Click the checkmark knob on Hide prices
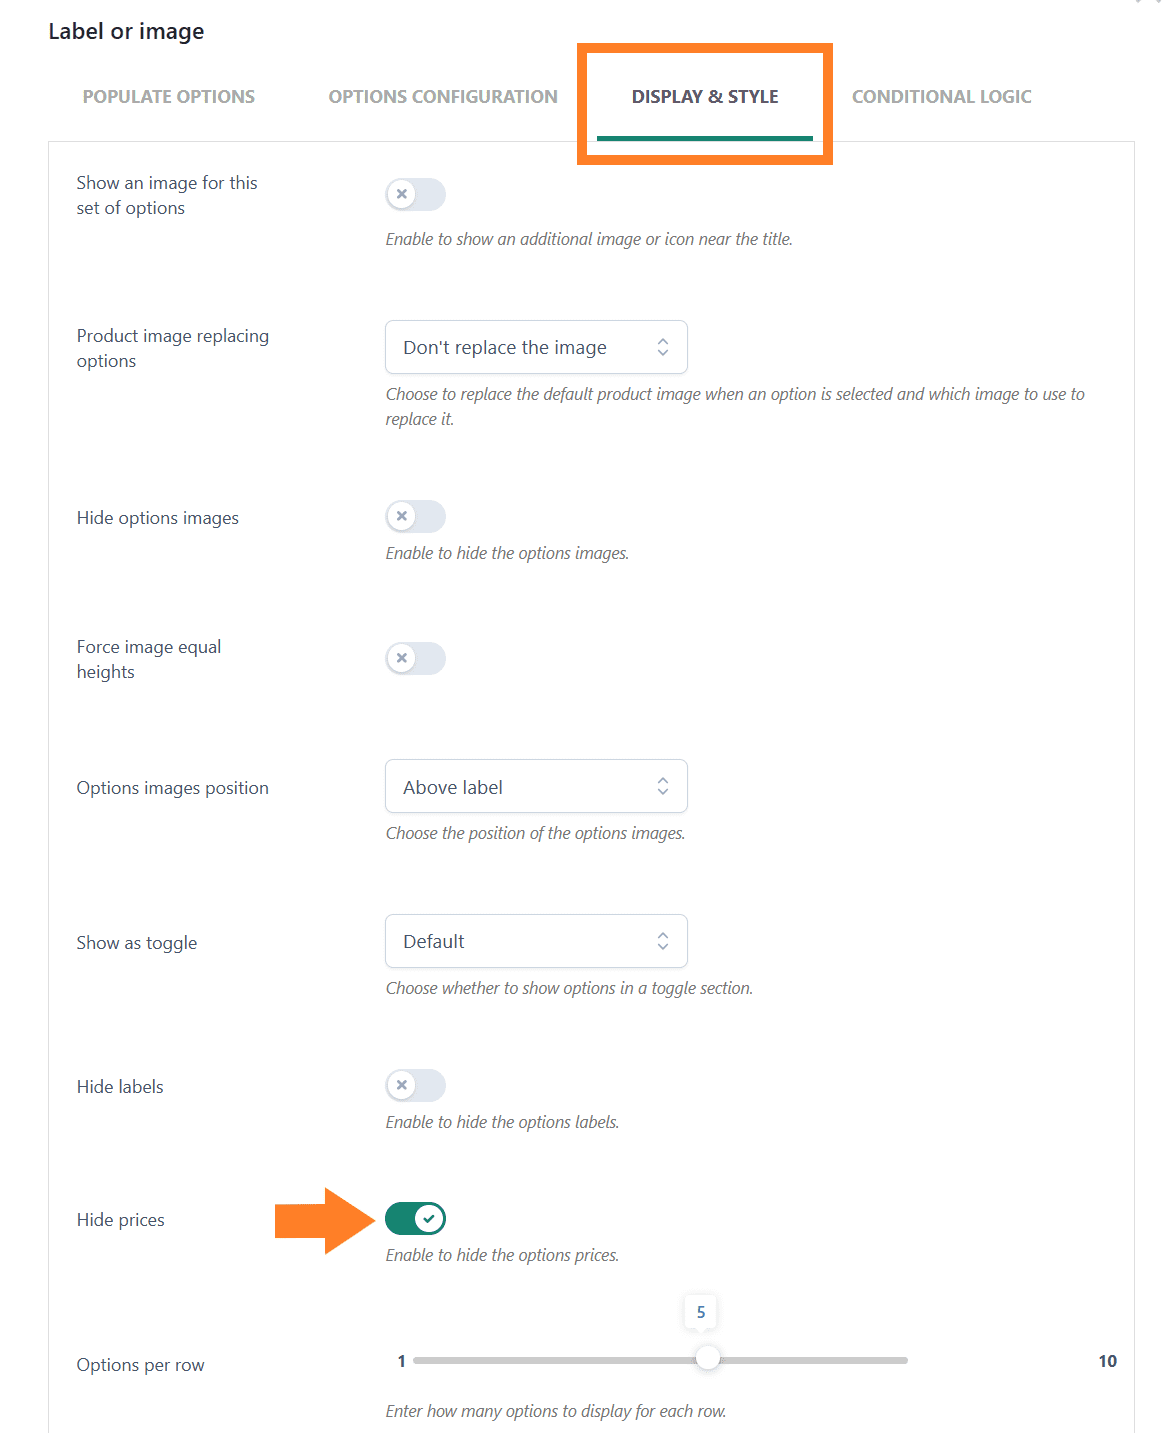This screenshot has height=1433, width=1173. click(429, 1218)
